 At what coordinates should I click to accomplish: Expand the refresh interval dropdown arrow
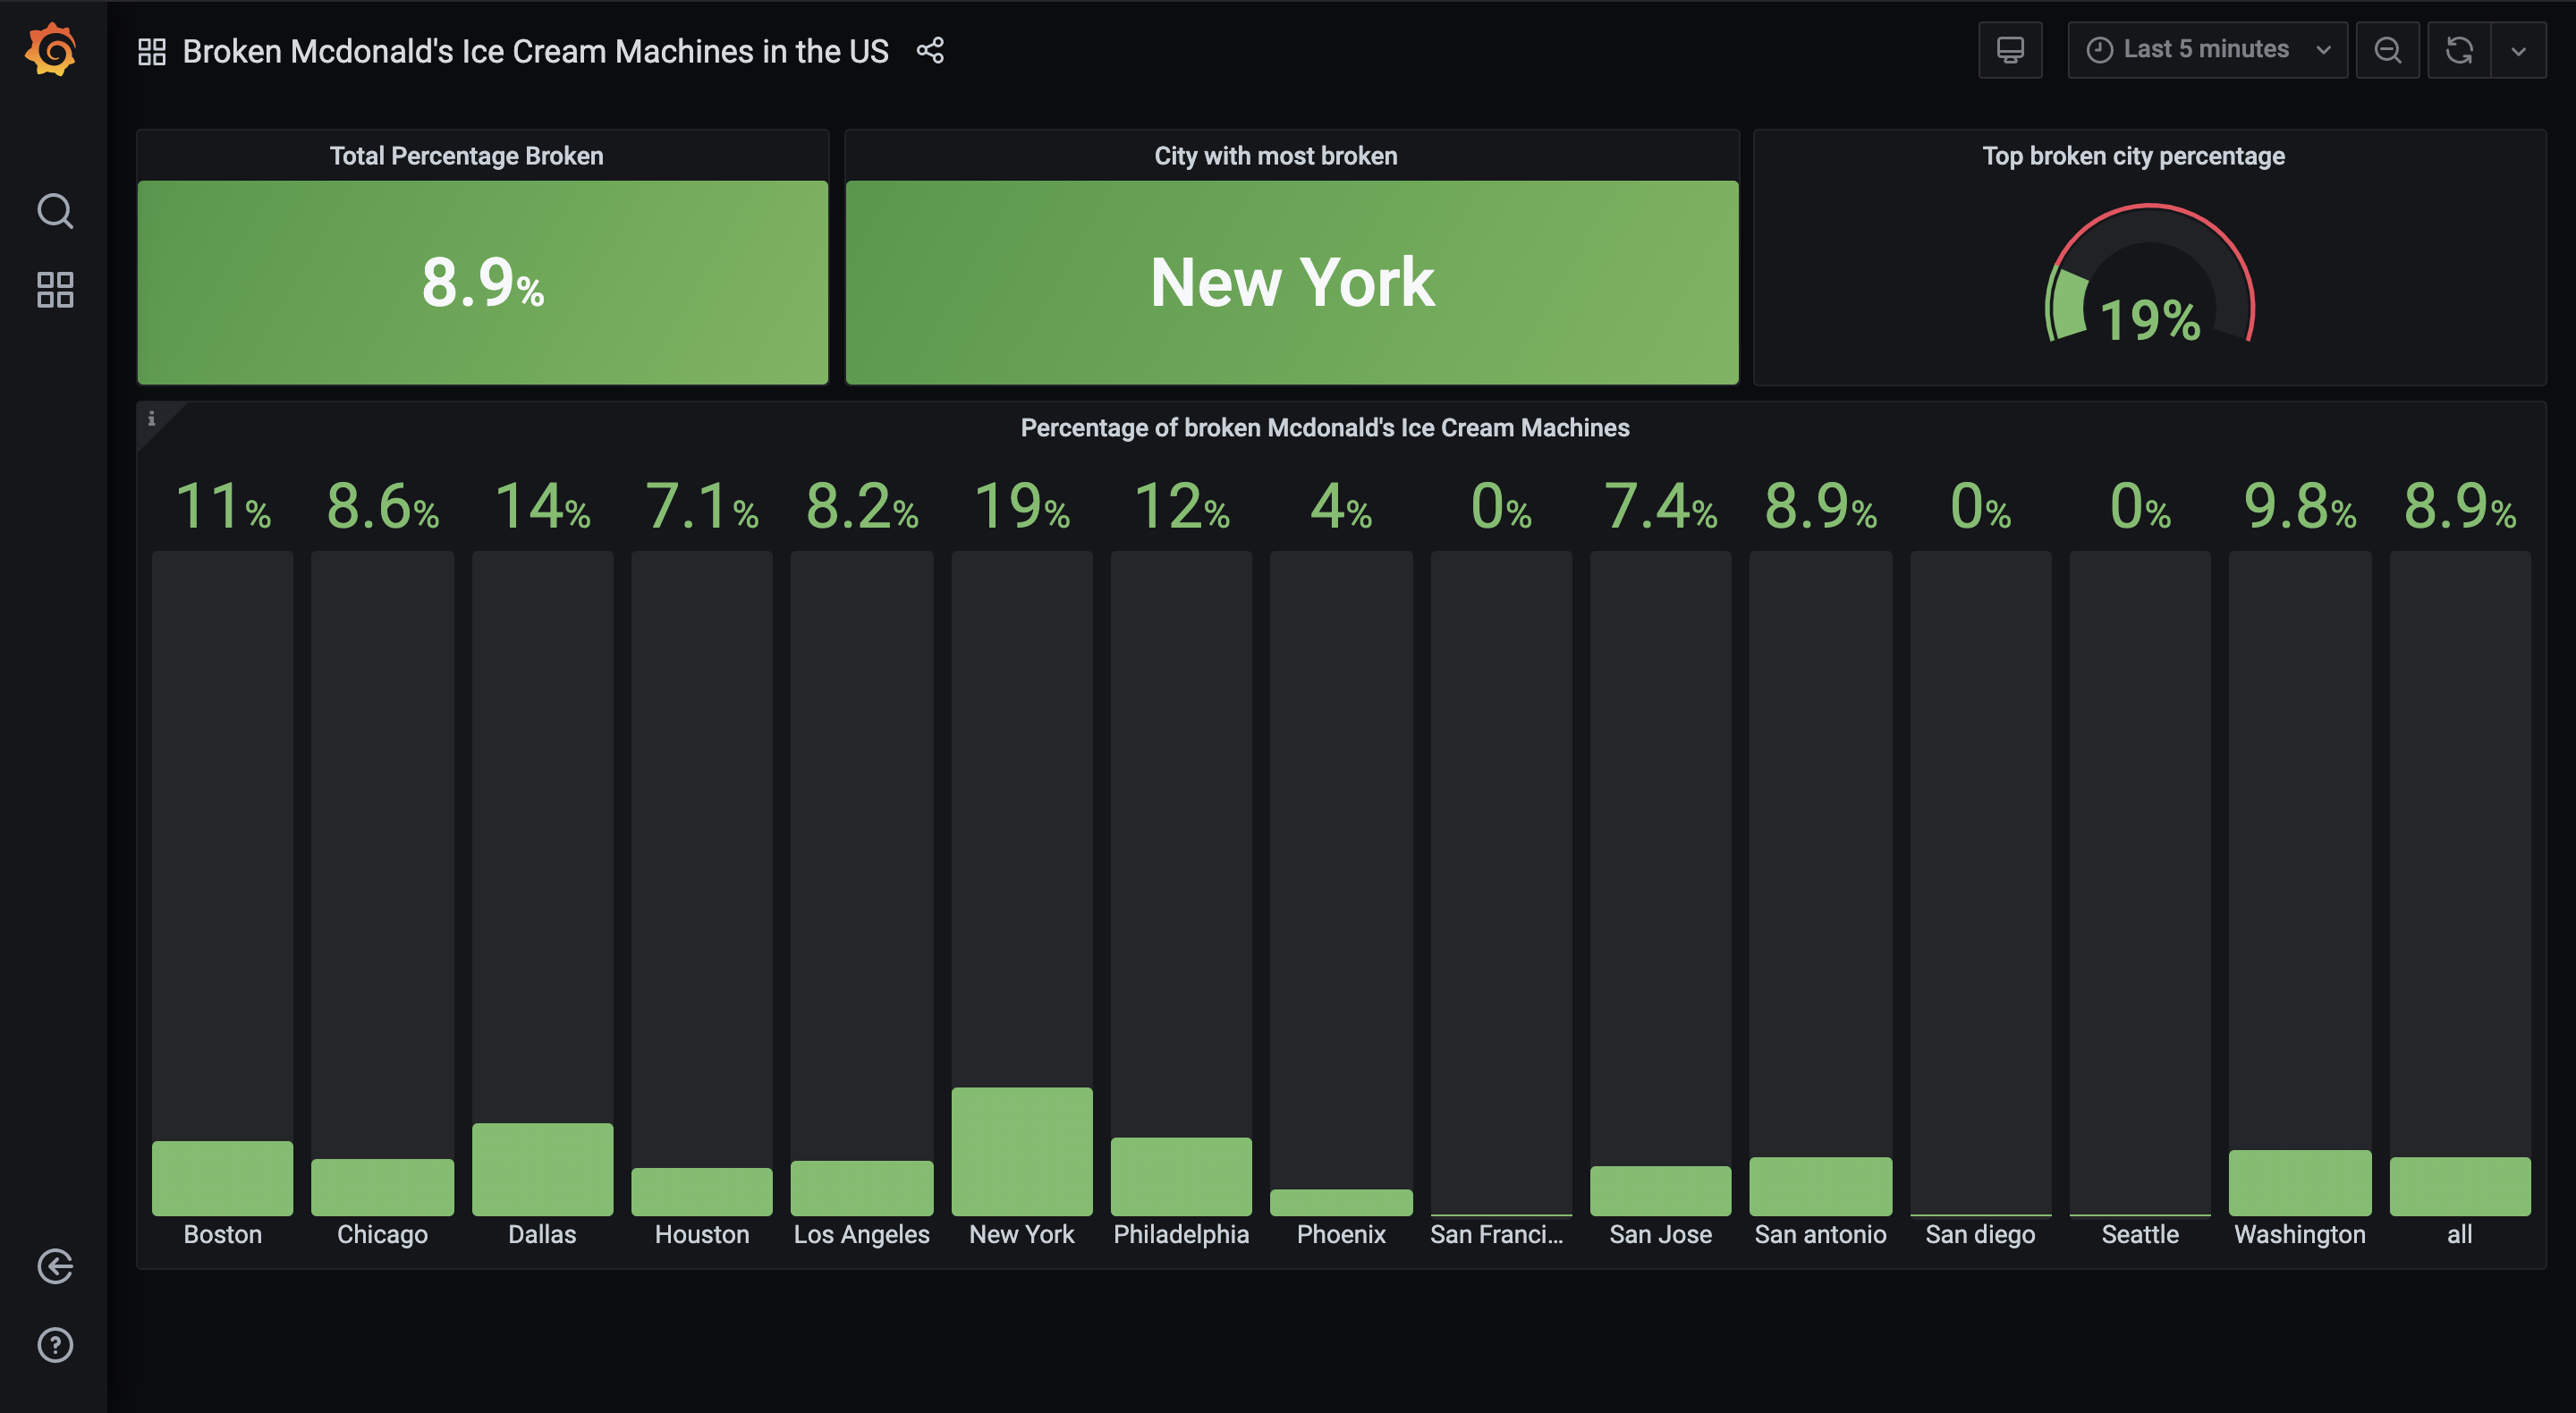pyautogui.click(x=2518, y=50)
